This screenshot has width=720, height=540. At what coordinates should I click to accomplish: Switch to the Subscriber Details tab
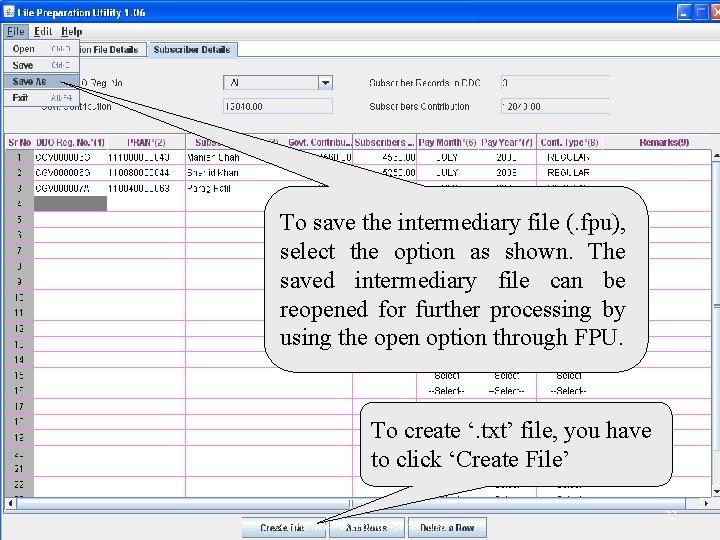point(192,50)
